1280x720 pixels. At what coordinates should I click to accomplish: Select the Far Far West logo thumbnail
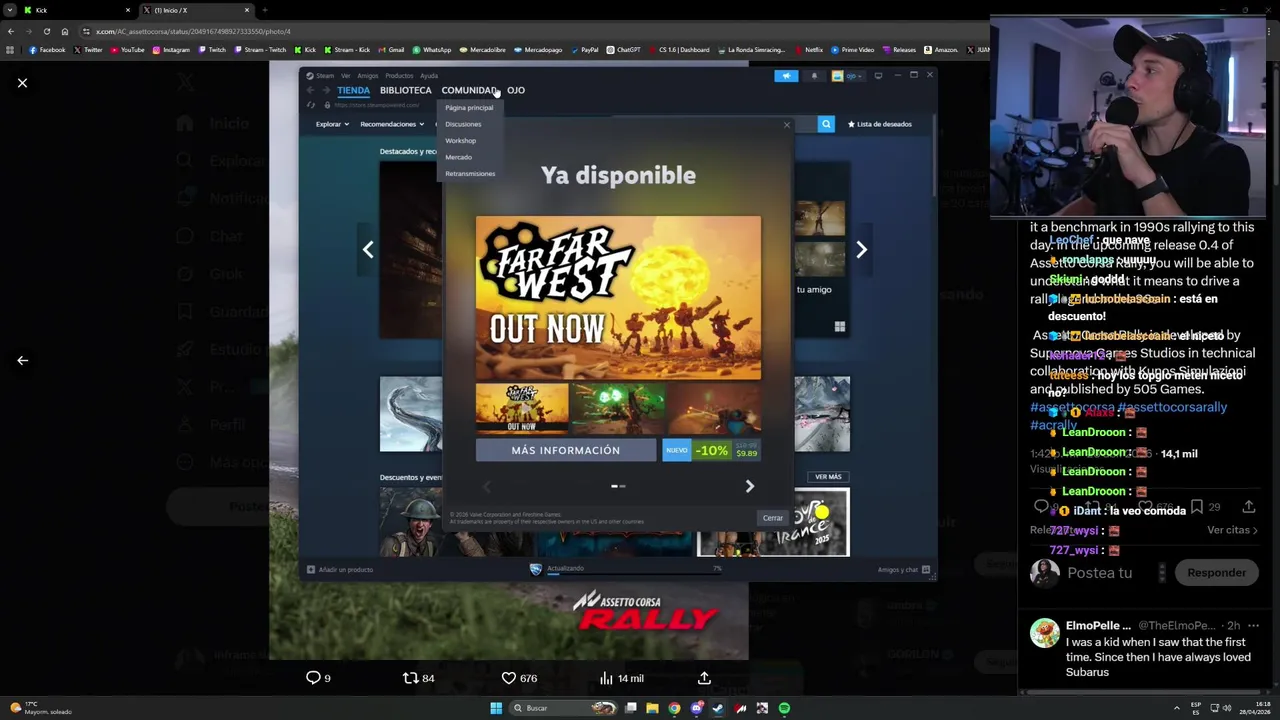[522, 408]
